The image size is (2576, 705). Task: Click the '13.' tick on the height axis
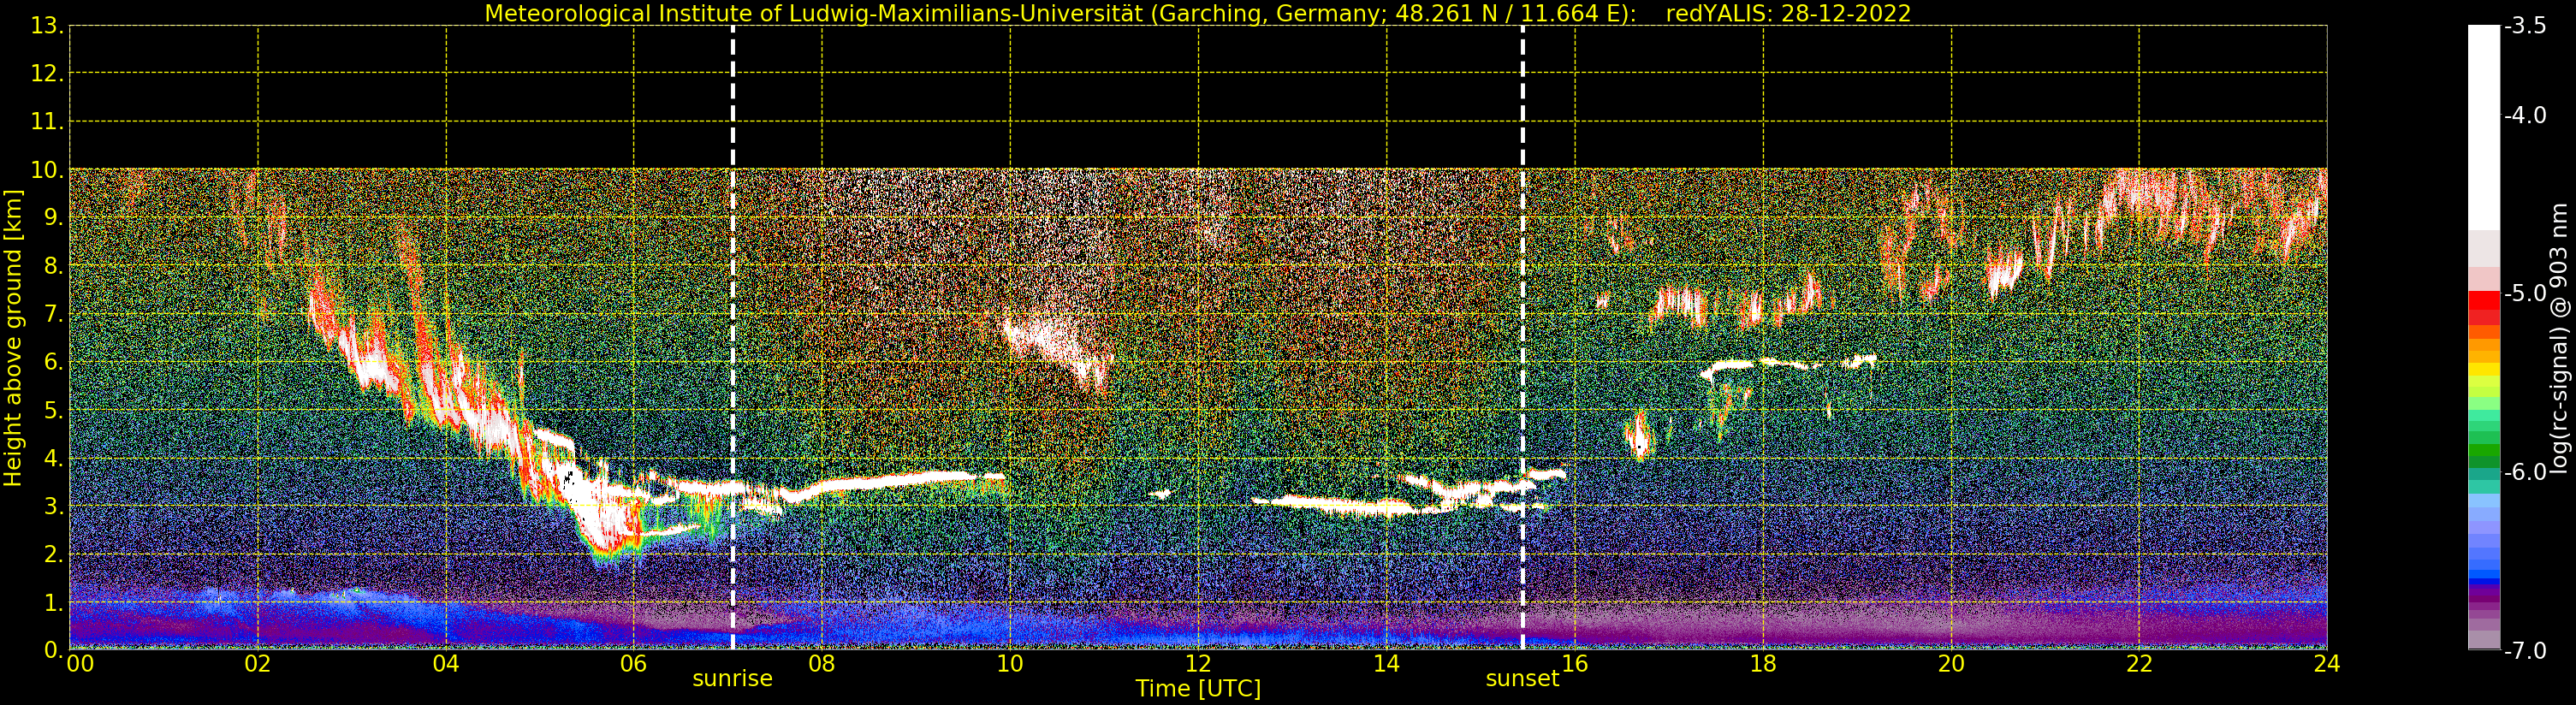47,26
